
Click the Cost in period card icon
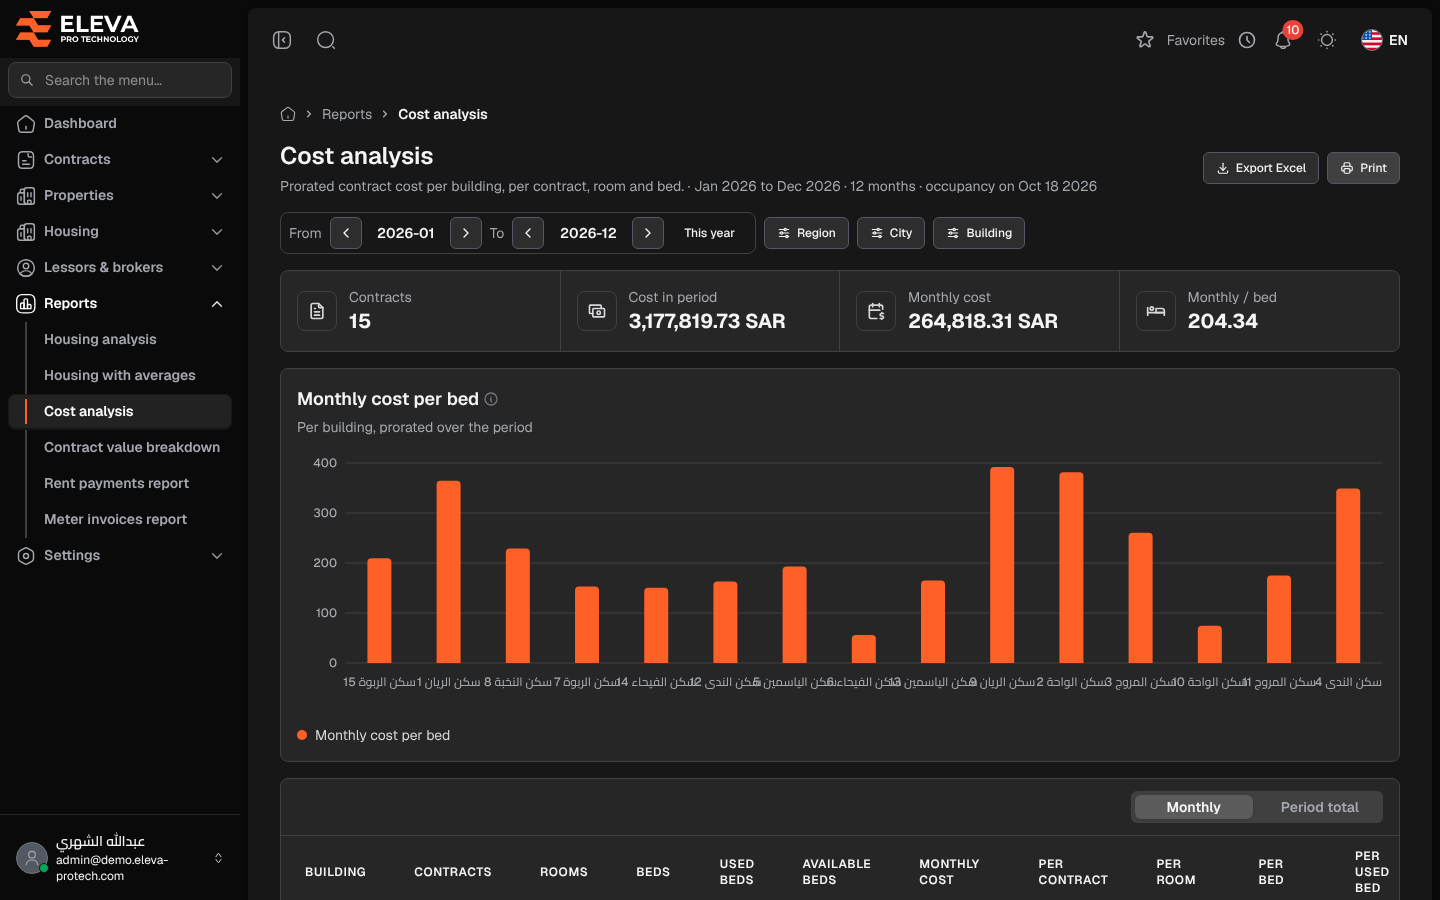click(597, 311)
